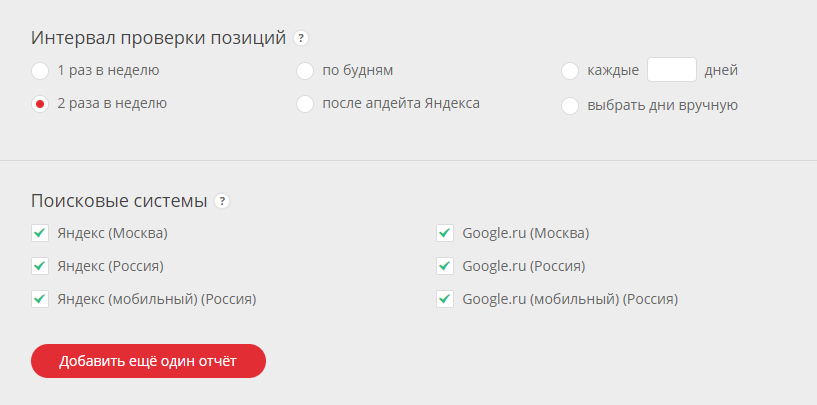This screenshot has height=405, width=817.
Task: Click the выбрать дни вручную label
Action: click(x=662, y=105)
